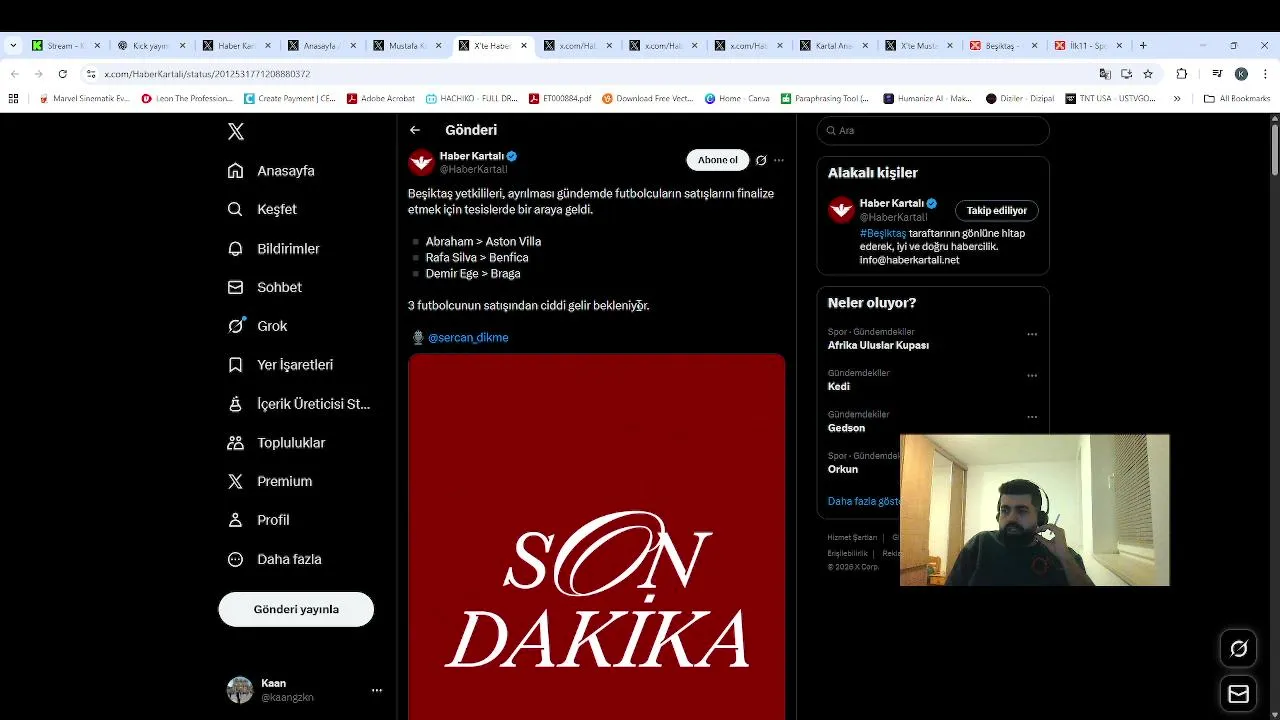Viewport: 1280px width, 720px height.
Task: Open Canva bookmark in bookmarks bar
Action: [735, 98]
